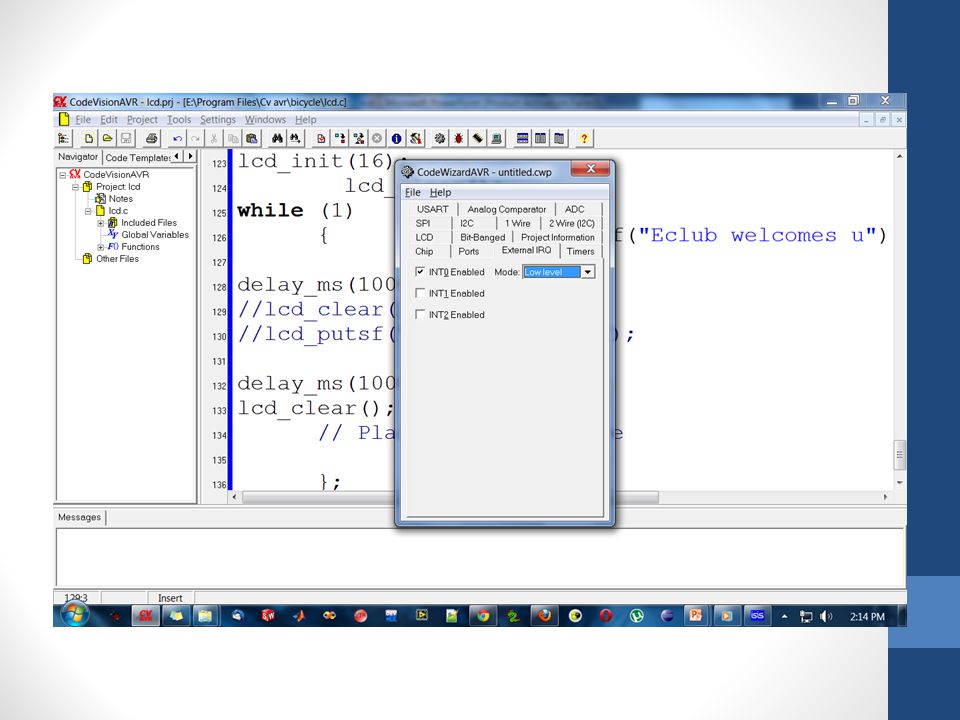Open the Settings menu
This screenshot has width=960, height=720.
218,119
